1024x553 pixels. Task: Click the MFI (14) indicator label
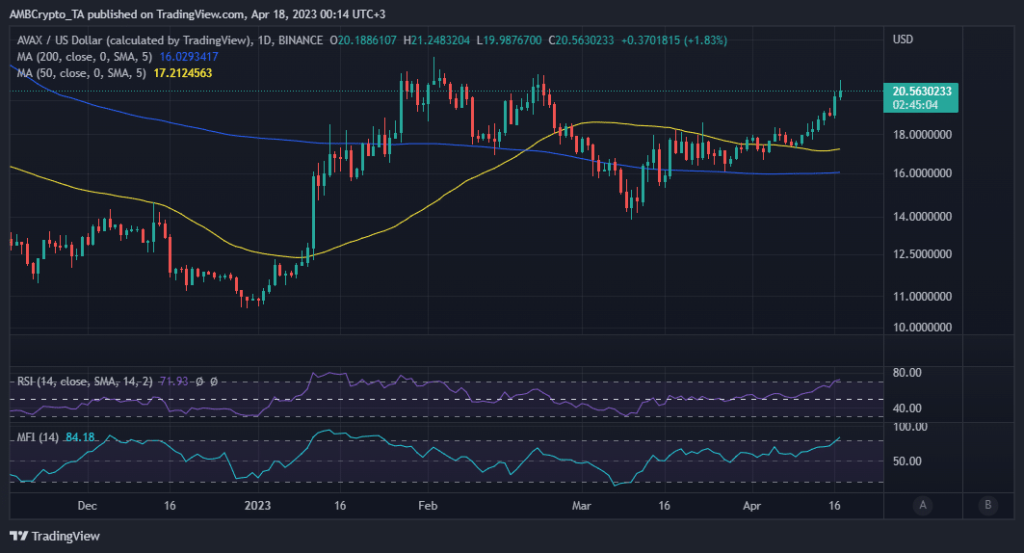pyautogui.click(x=37, y=436)
